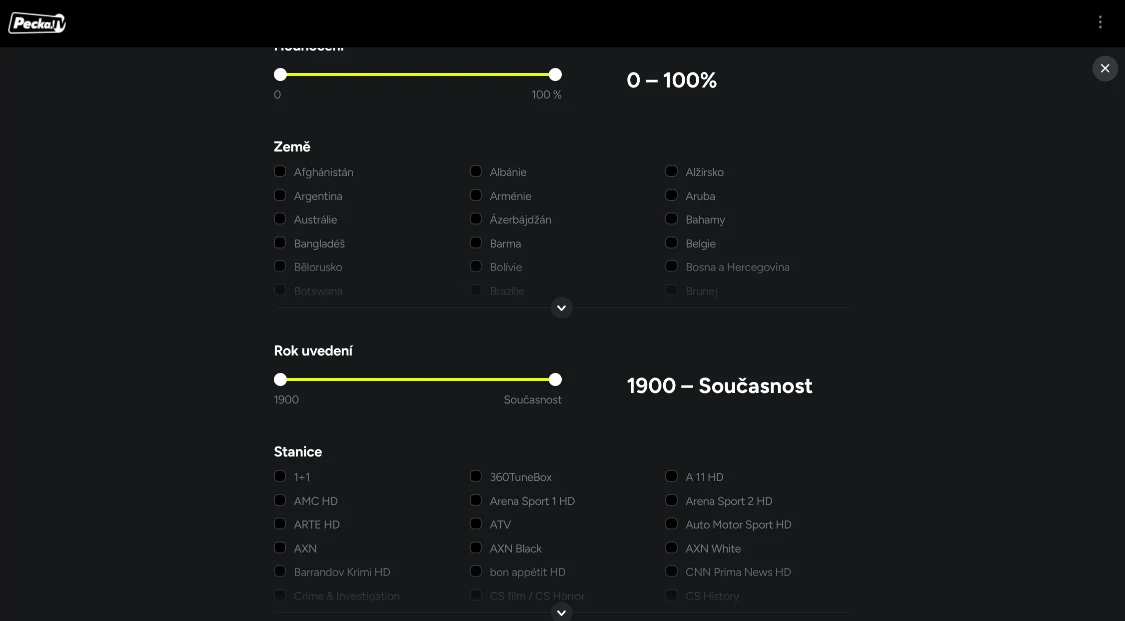Click the Současnost year slider handle
Image resolution: width=1125 pixels, height=621 pixels.
(555, 379)
